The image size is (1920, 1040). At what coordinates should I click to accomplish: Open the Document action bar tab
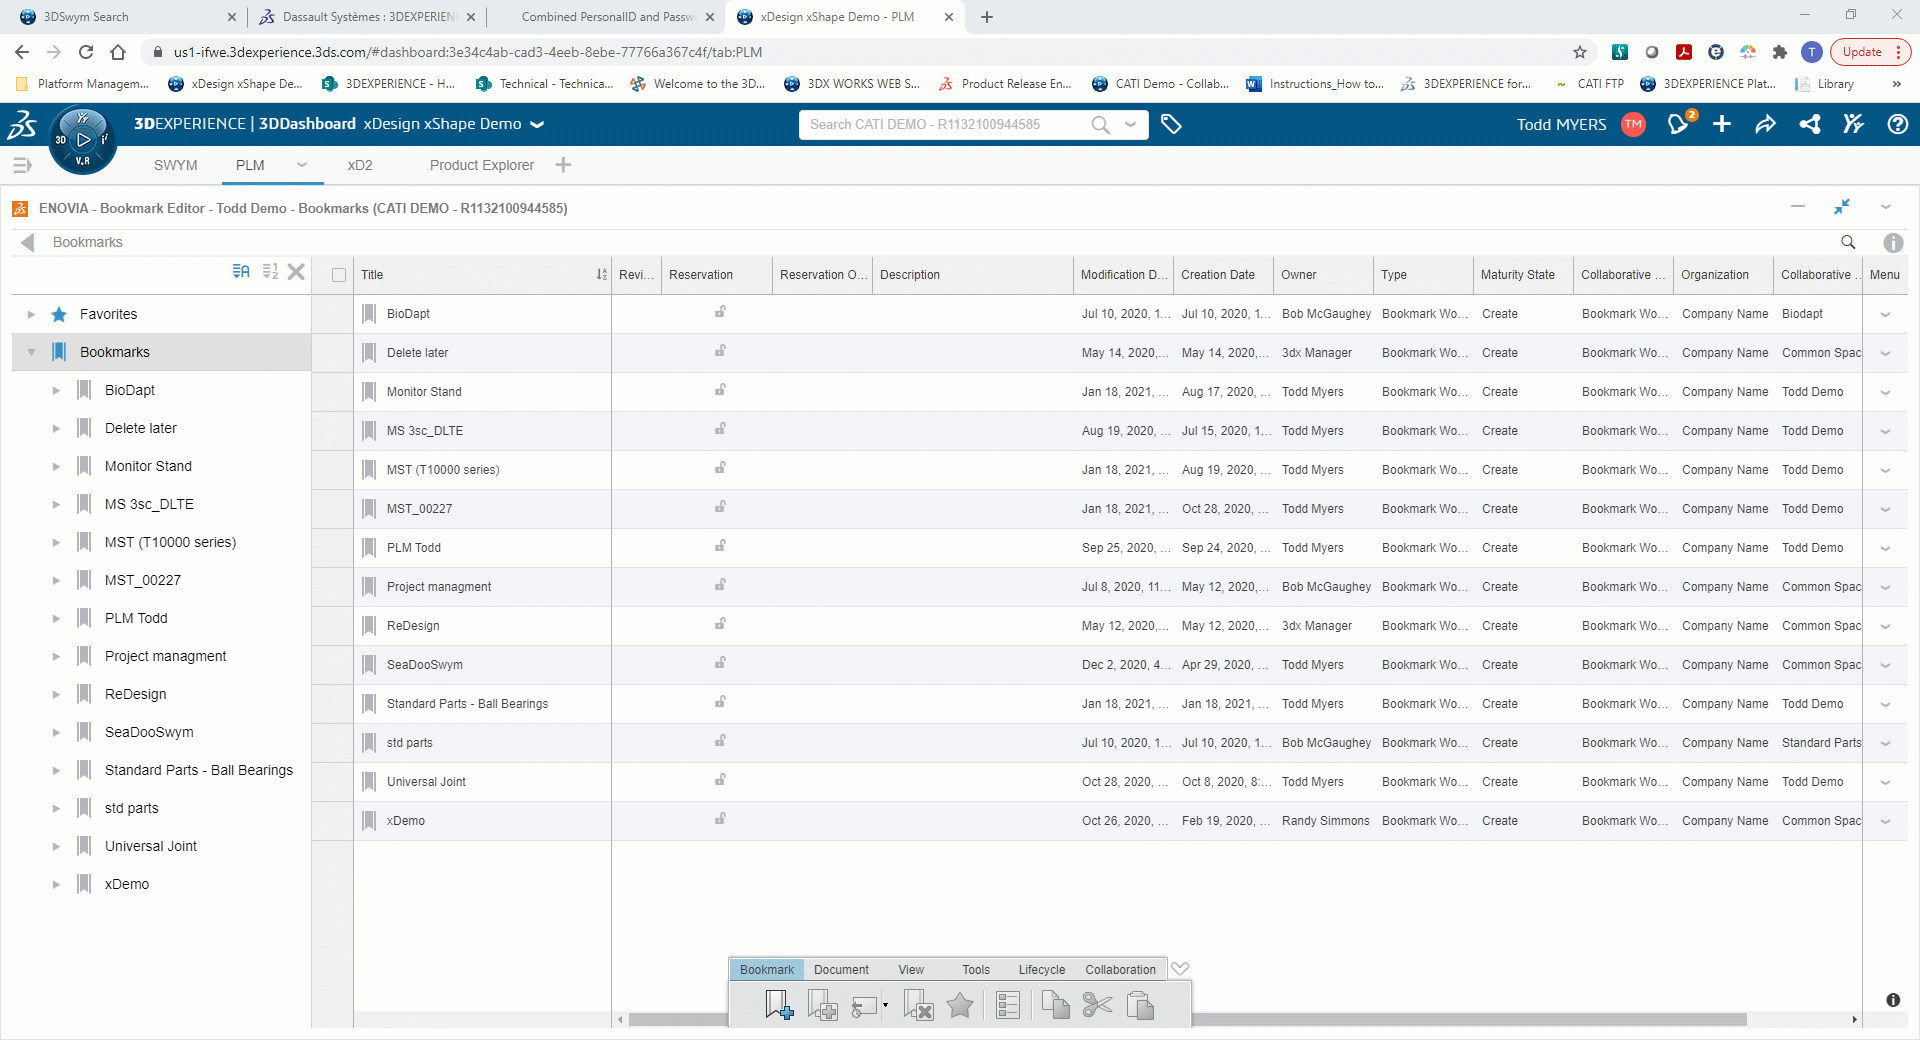[841, 969]
